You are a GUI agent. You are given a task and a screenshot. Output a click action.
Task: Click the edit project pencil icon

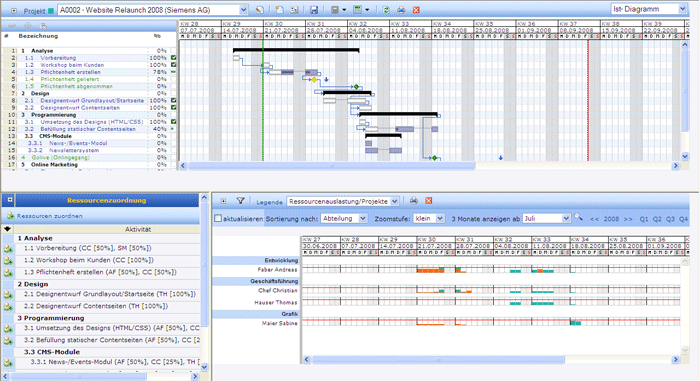259,10
